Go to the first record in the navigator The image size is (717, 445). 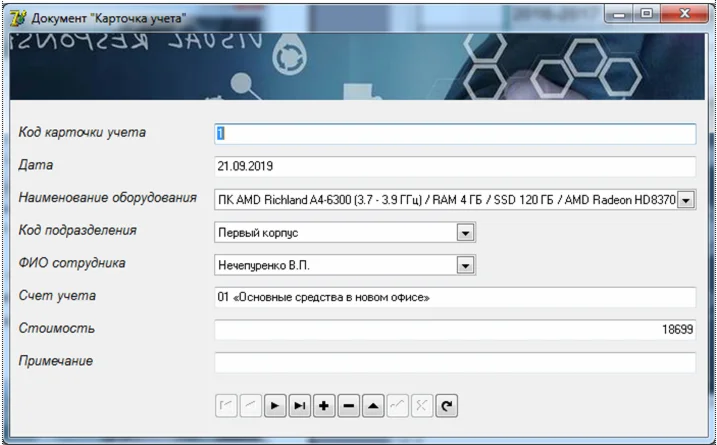click(x=226, y=406)
